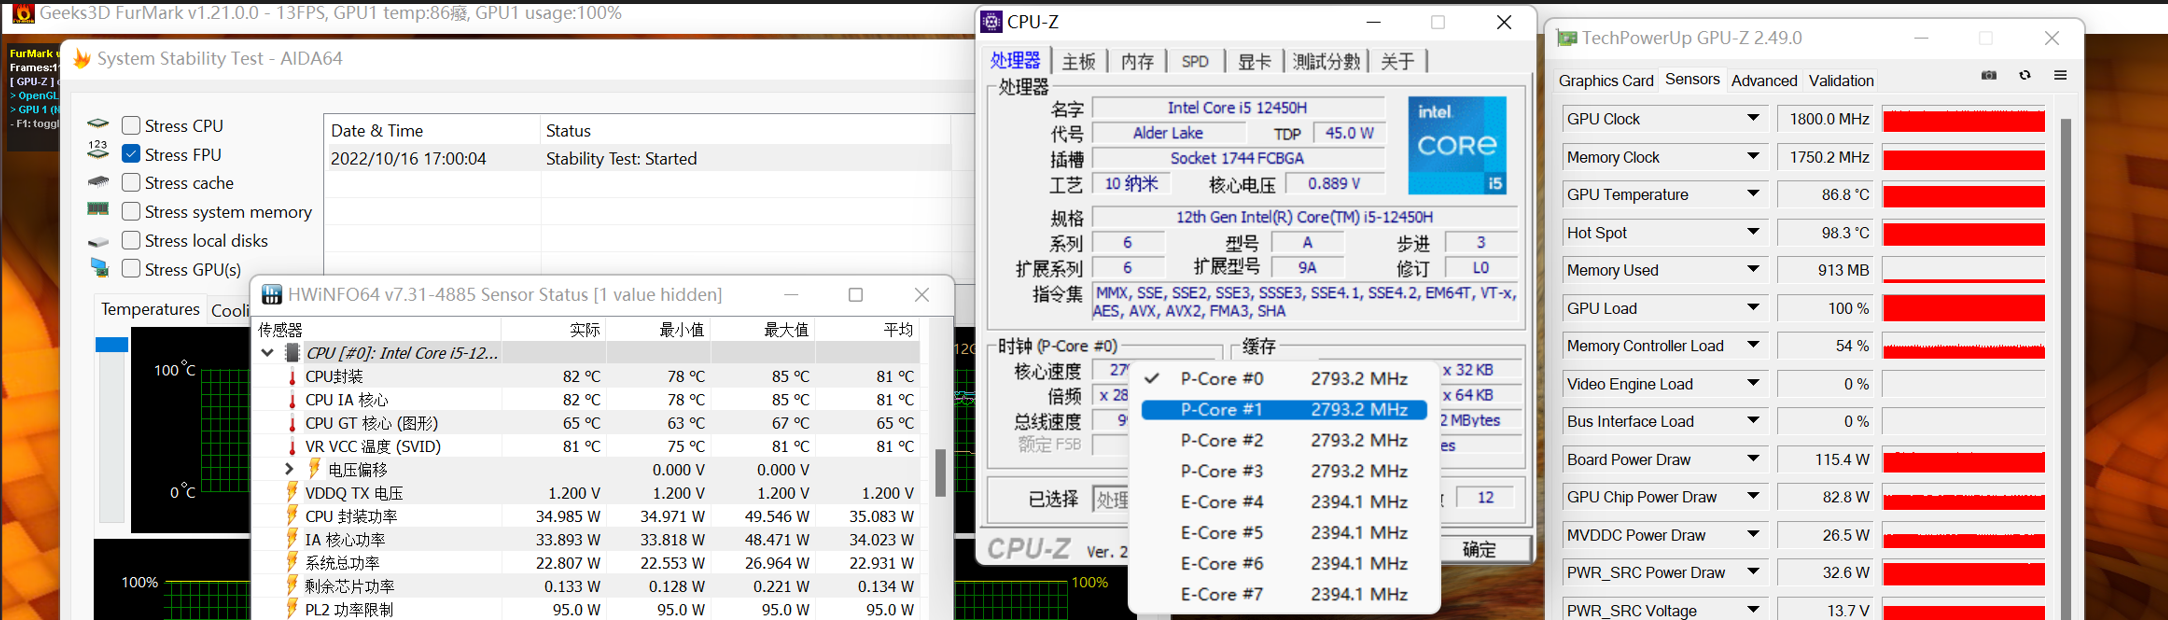
Task: Switch to the 内存 tab in CPU-Z
Action: point(1137,62)
